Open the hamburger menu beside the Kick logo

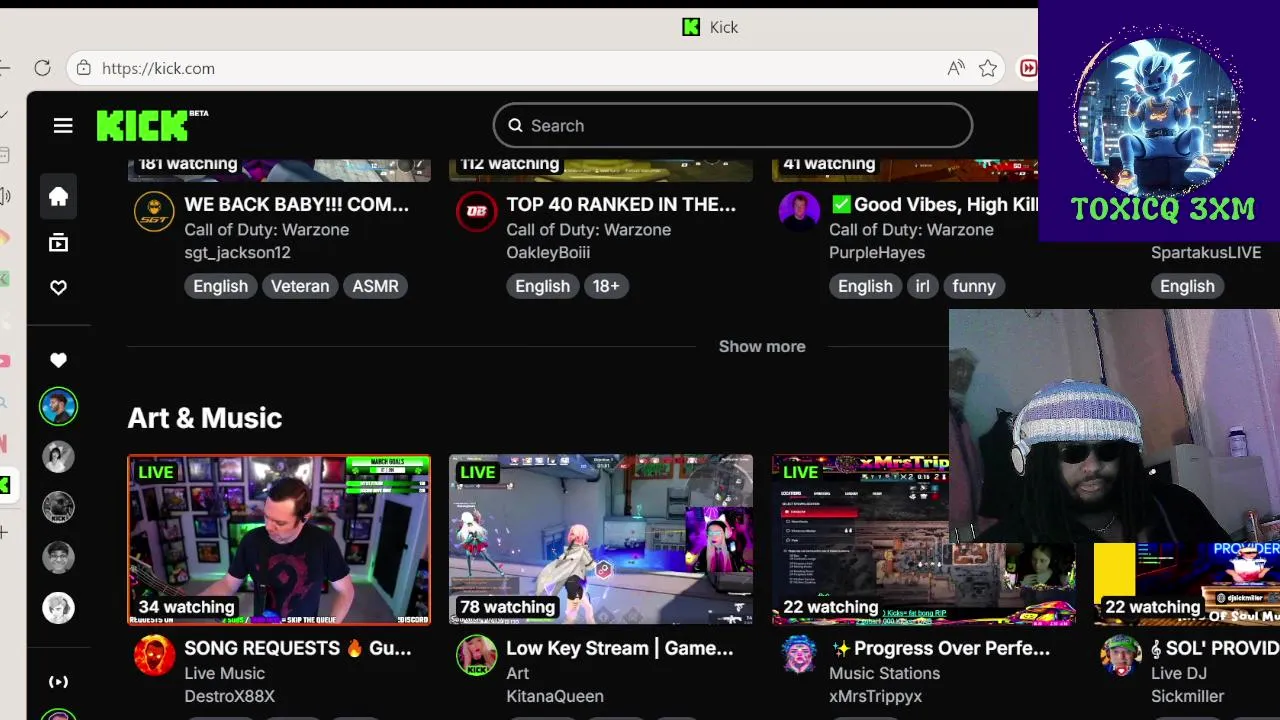[x=63, y=125]
